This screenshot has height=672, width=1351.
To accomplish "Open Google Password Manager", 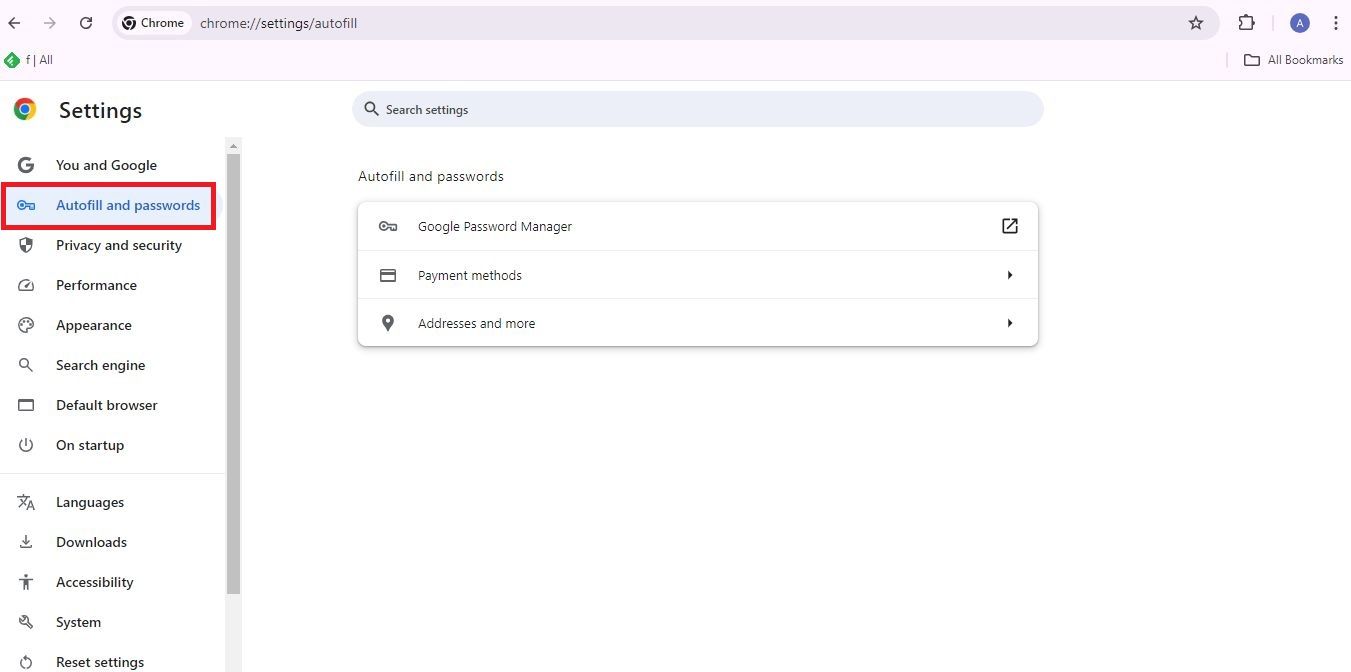I will coord(495,226).
